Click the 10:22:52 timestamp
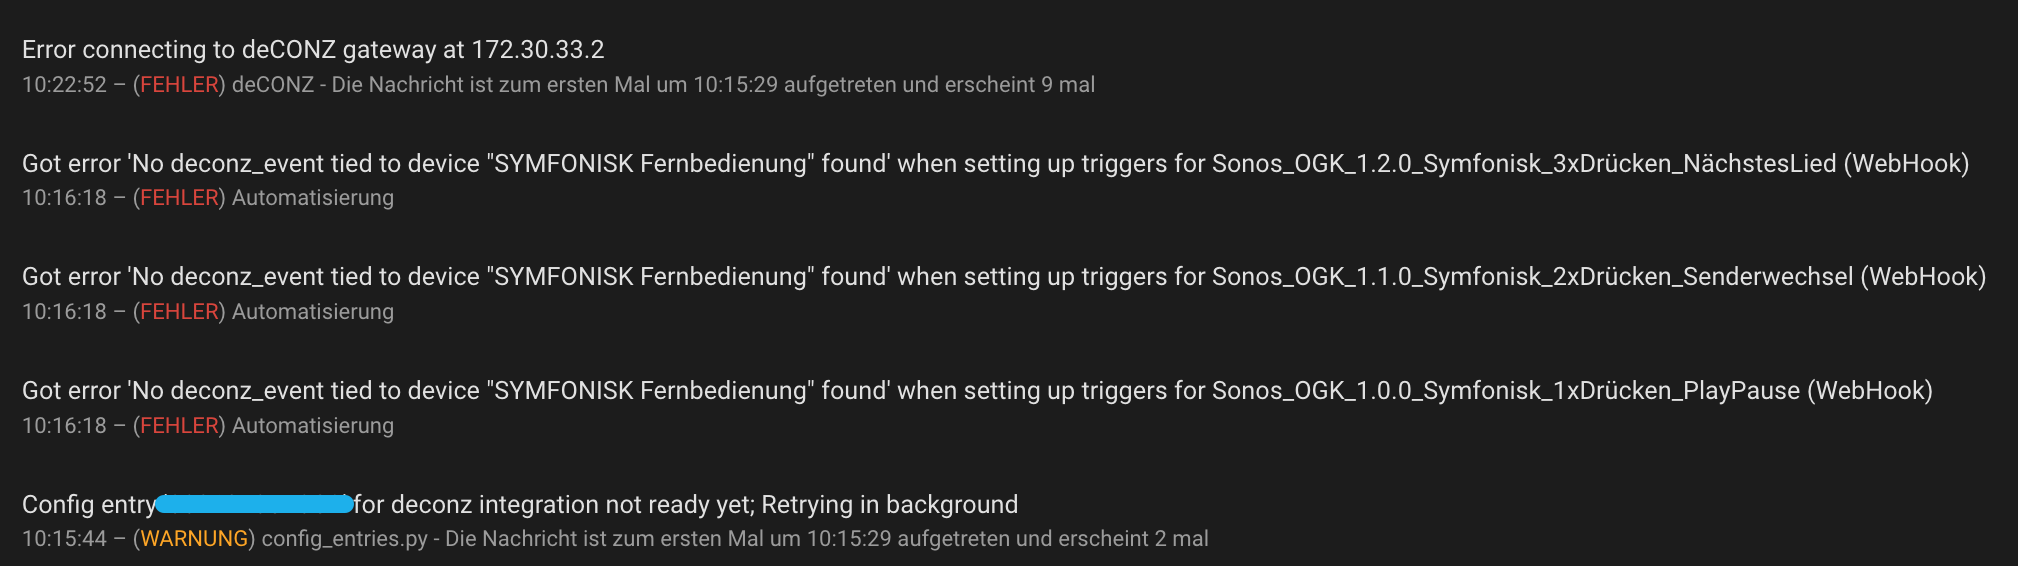The image size is (2018, 566). pos(64,85)
